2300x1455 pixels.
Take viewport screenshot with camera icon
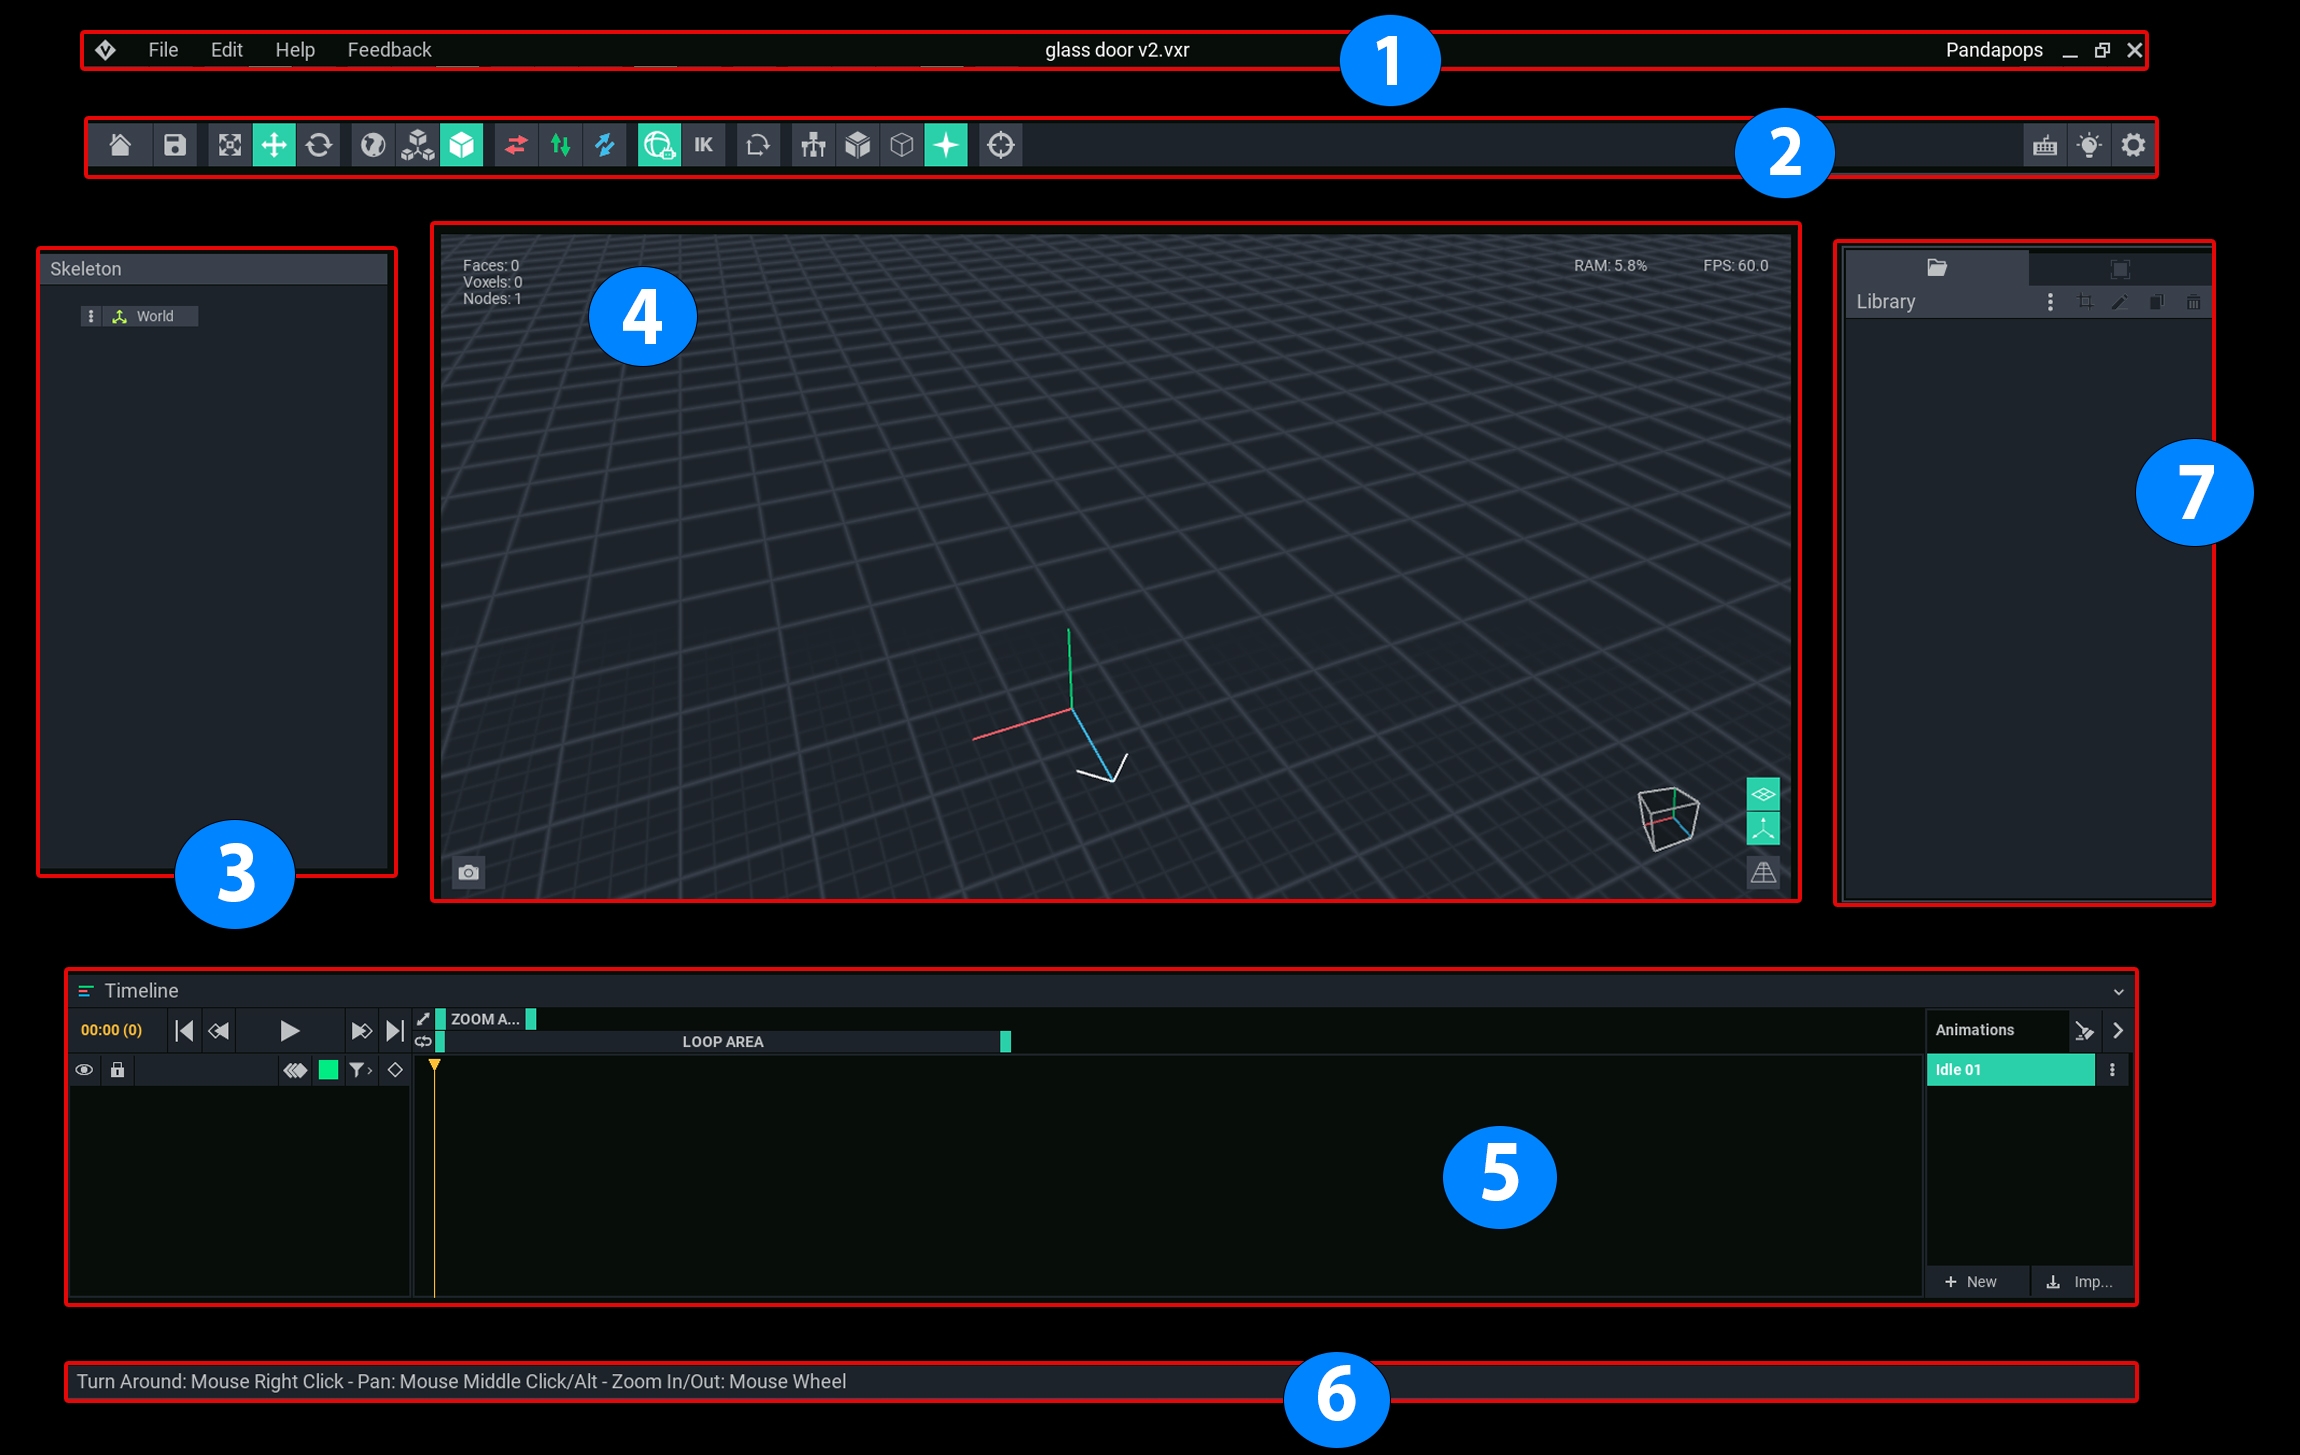[x=468, y=873]
